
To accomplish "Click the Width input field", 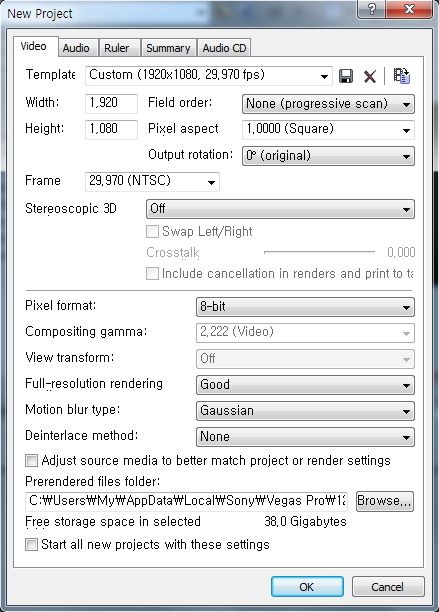I will (x=111, y=103).
